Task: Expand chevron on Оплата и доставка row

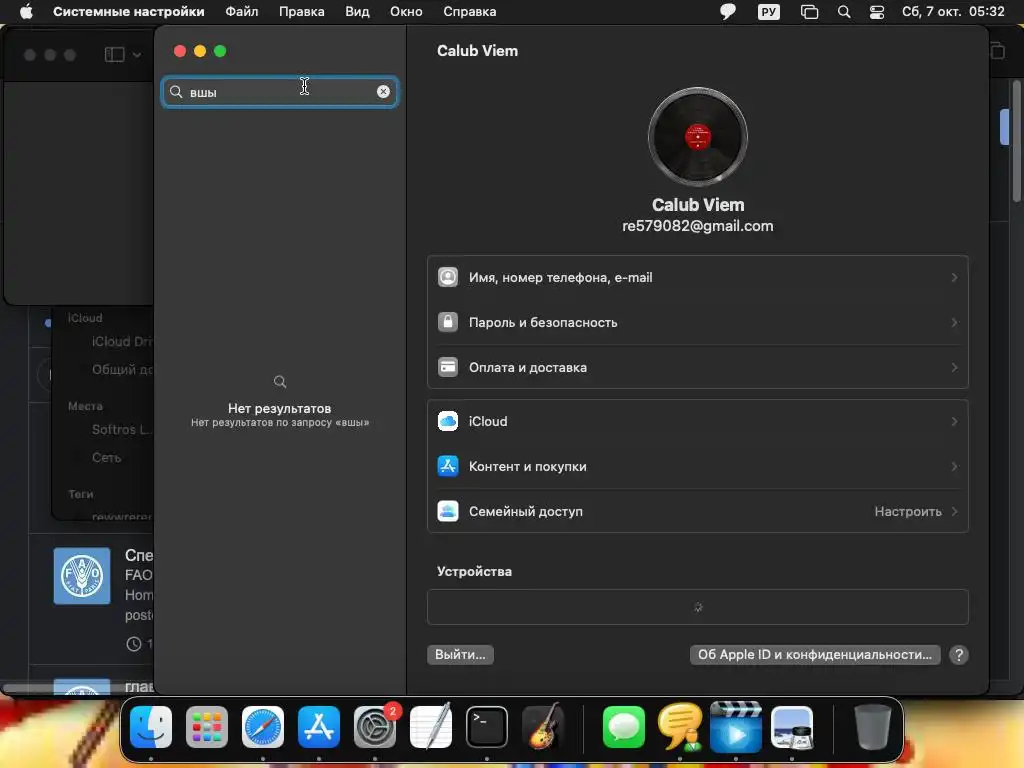Action: coord(954,368)
